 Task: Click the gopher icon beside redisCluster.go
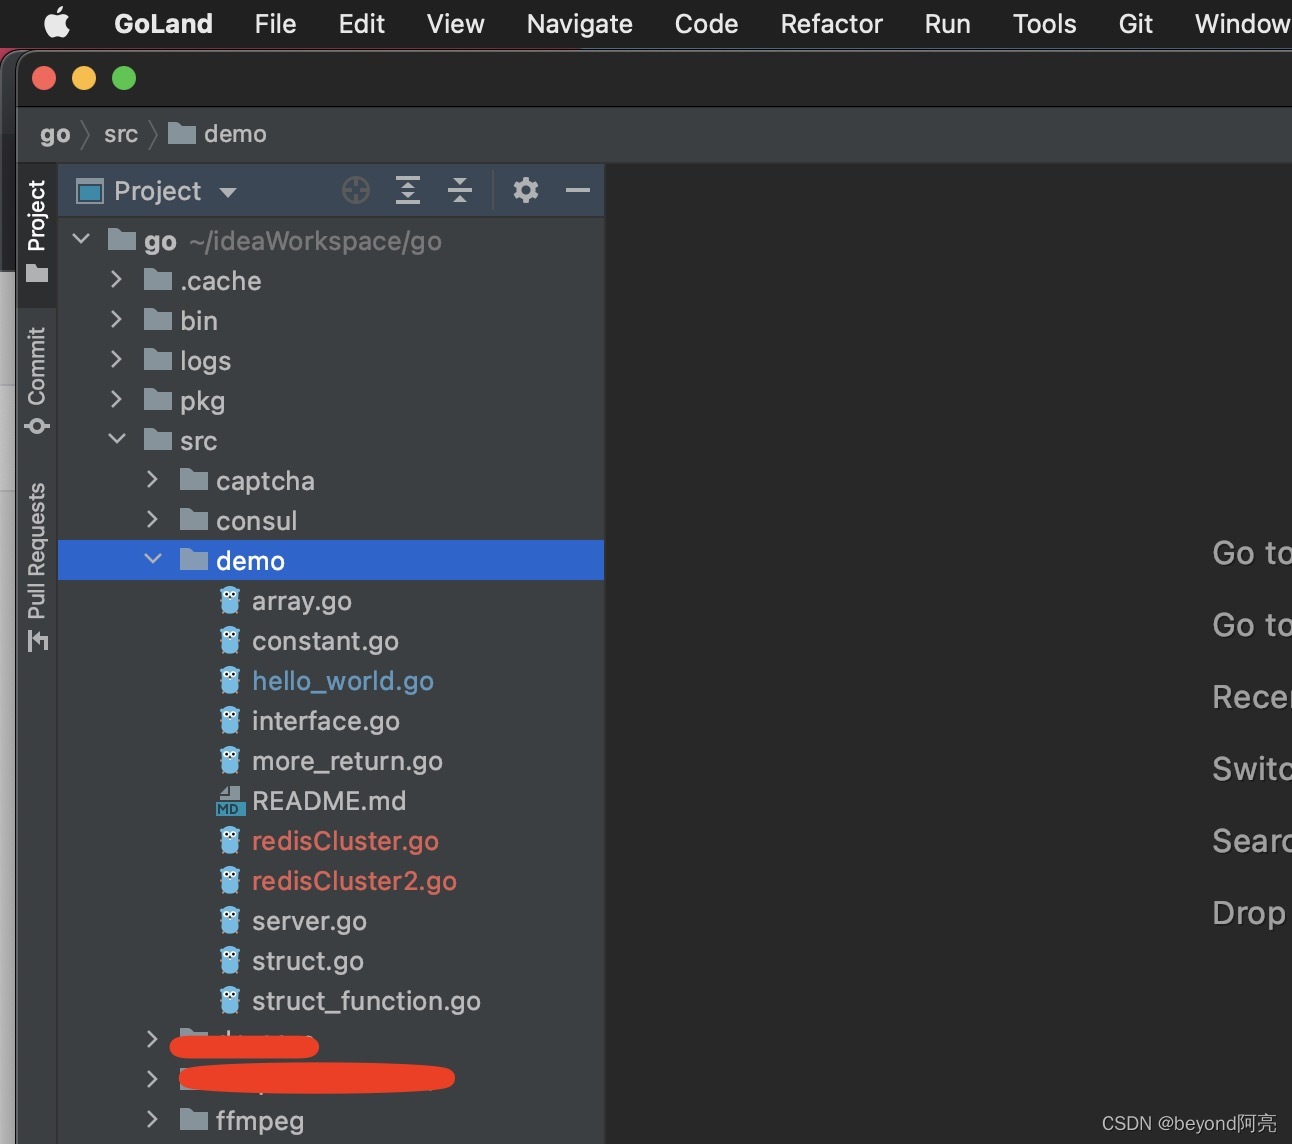click(x=230, y=840)
